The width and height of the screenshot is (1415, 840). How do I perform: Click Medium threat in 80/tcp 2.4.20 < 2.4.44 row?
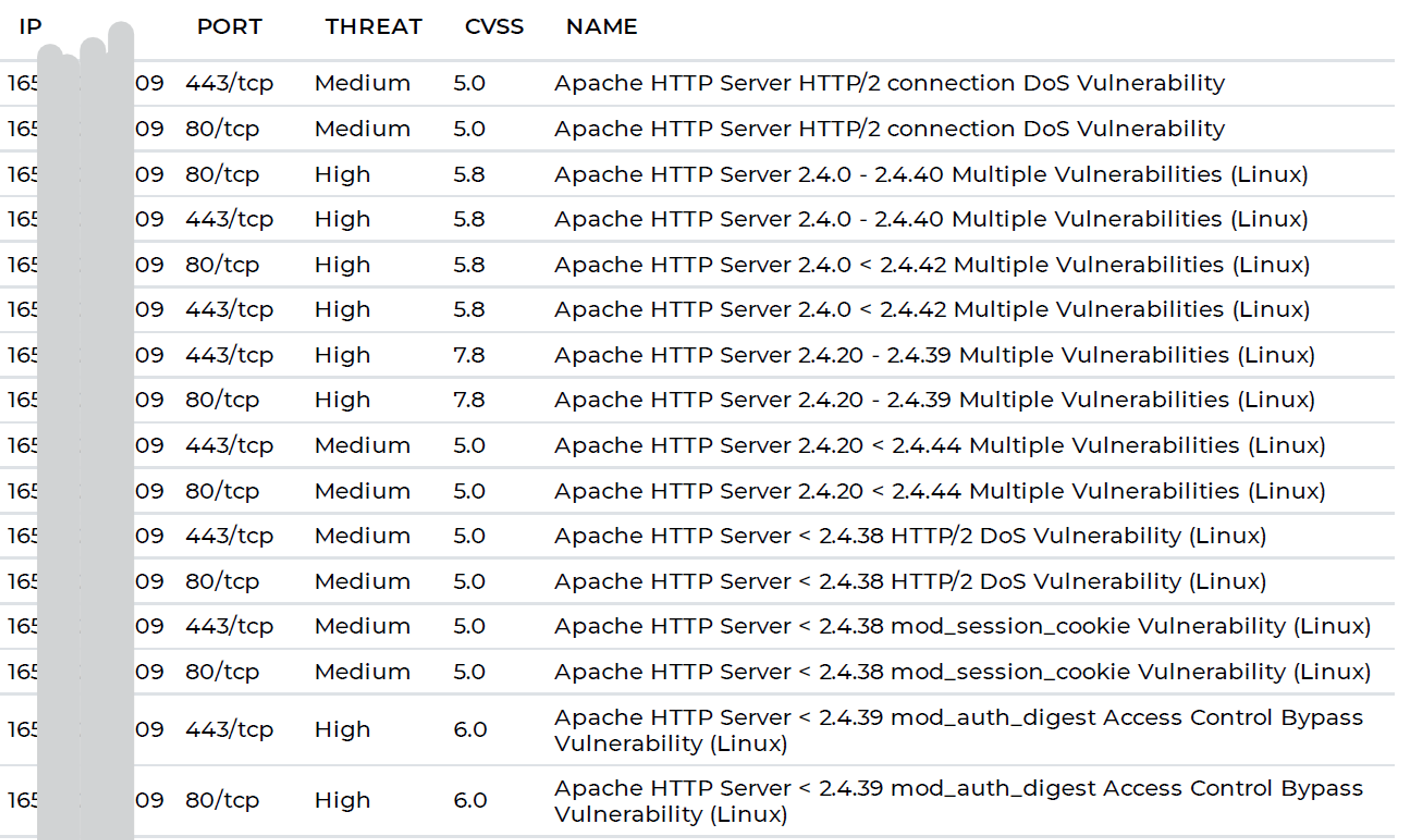coord(362,492)
